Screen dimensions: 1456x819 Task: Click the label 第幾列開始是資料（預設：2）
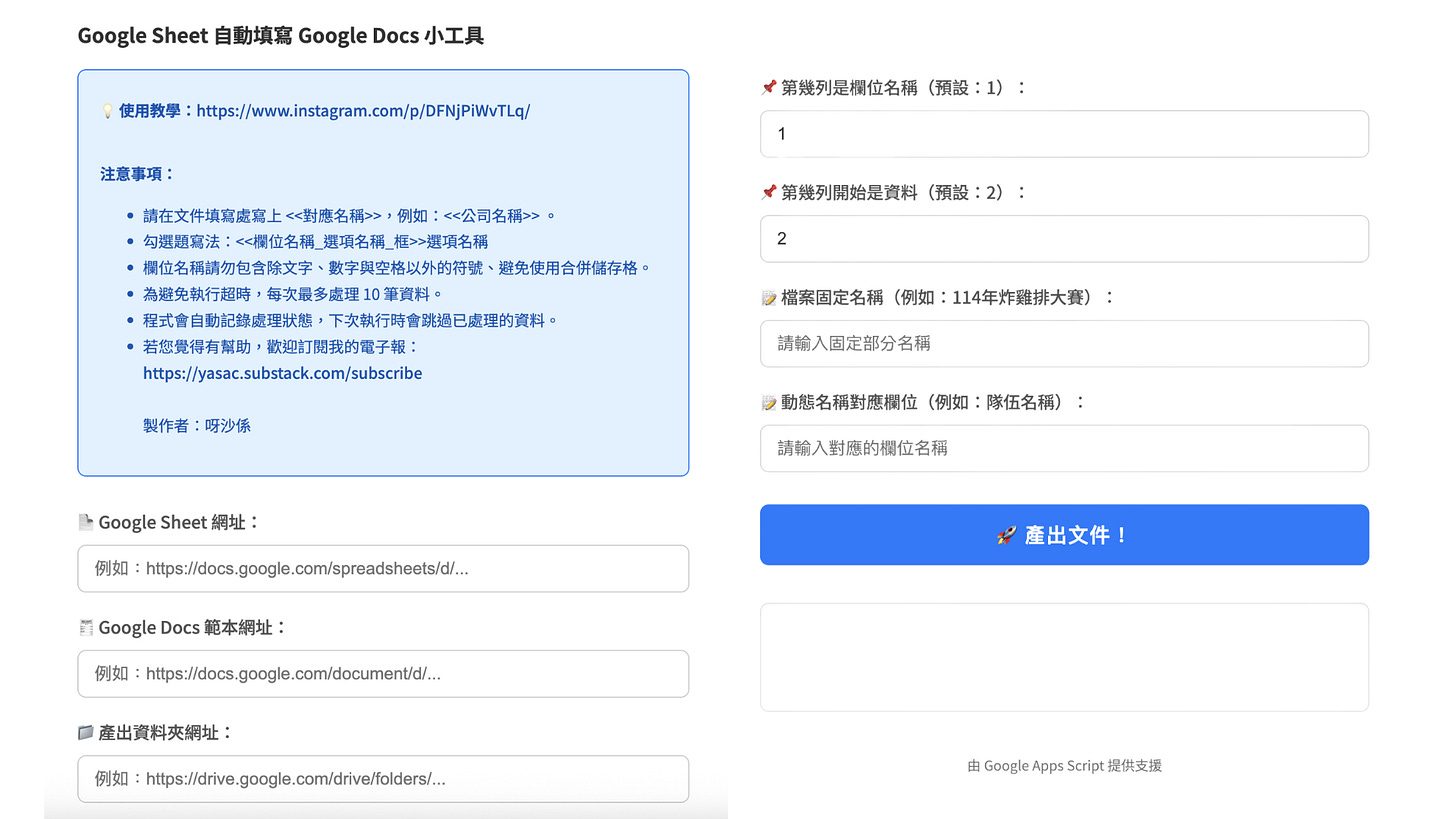pyautogui.click(x=904, y=193)
